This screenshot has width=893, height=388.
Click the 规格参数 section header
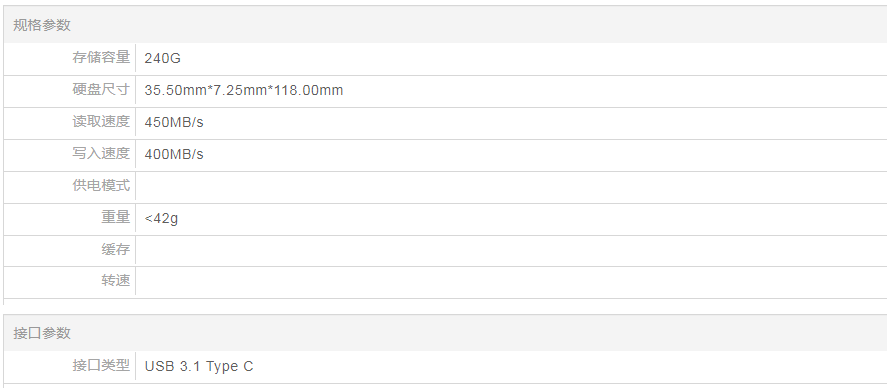pyautogui.click(x=42, y=25)
